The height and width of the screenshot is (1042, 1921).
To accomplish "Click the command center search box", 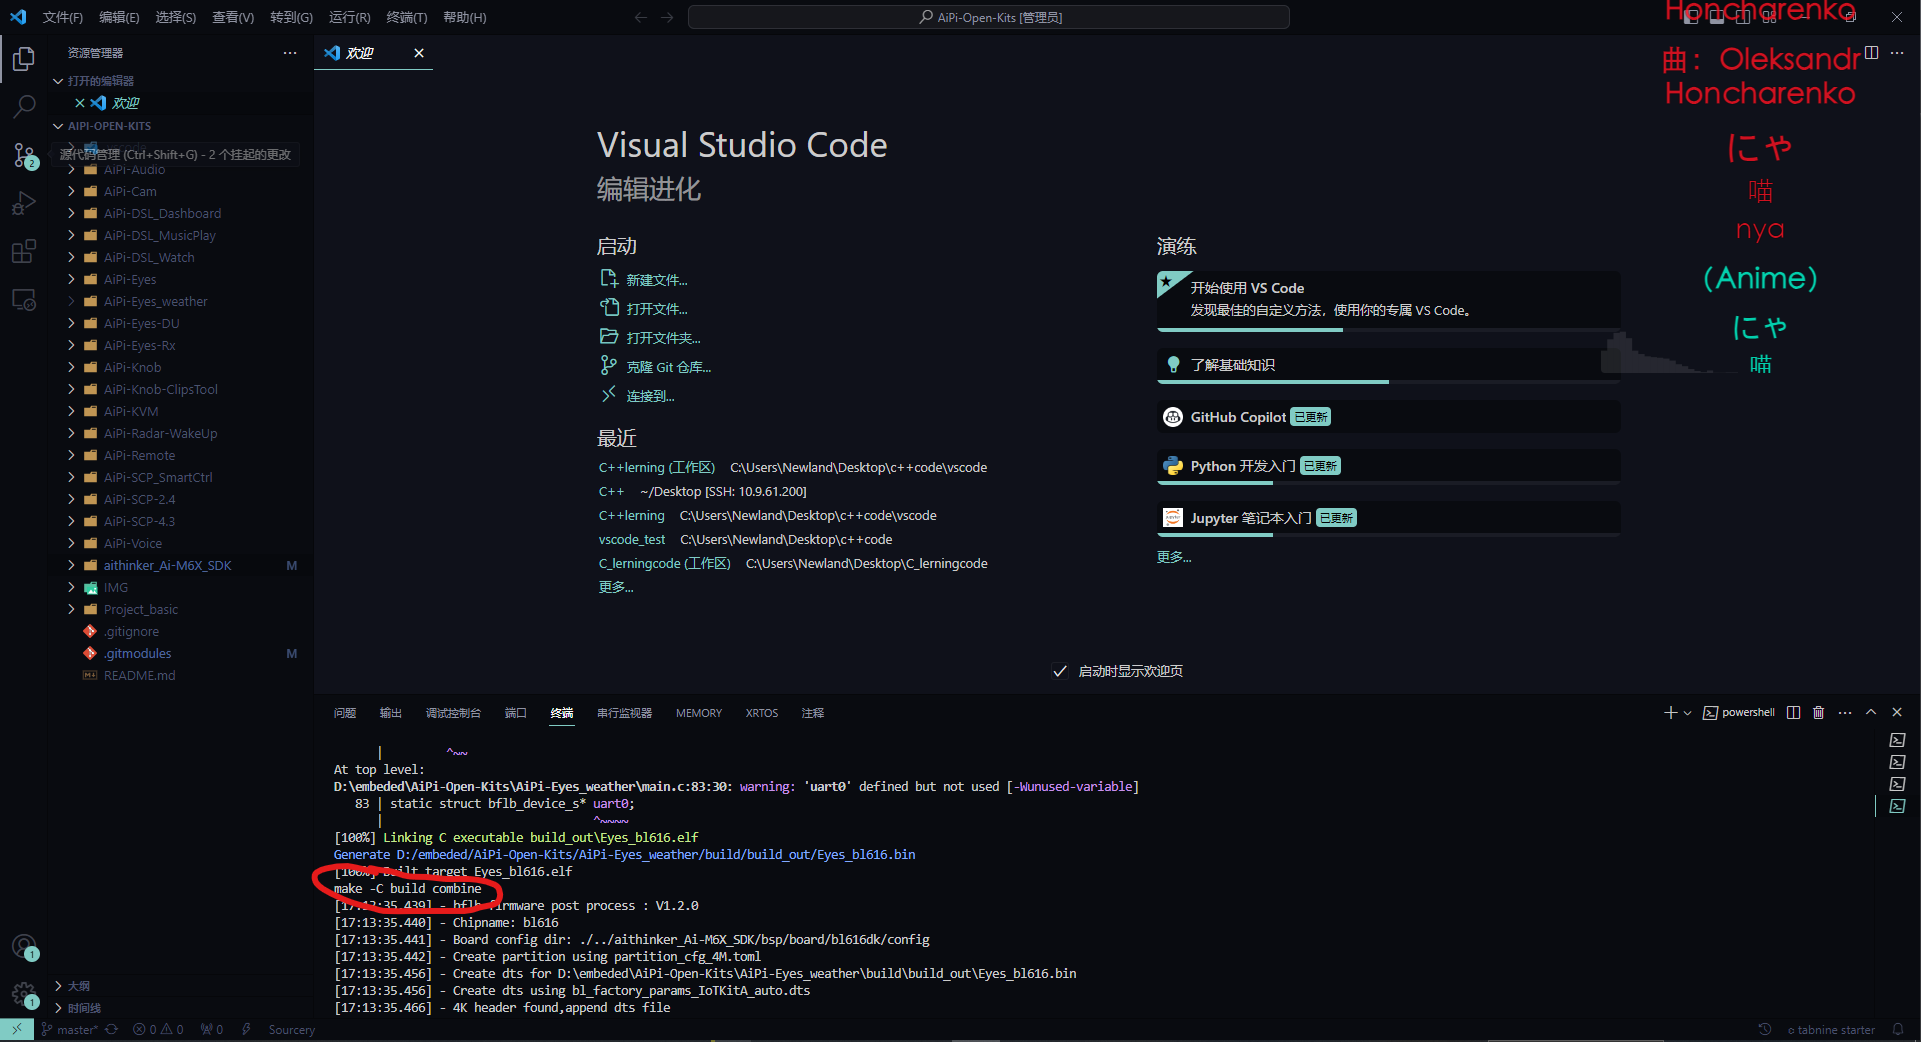I will click(989, 17).
